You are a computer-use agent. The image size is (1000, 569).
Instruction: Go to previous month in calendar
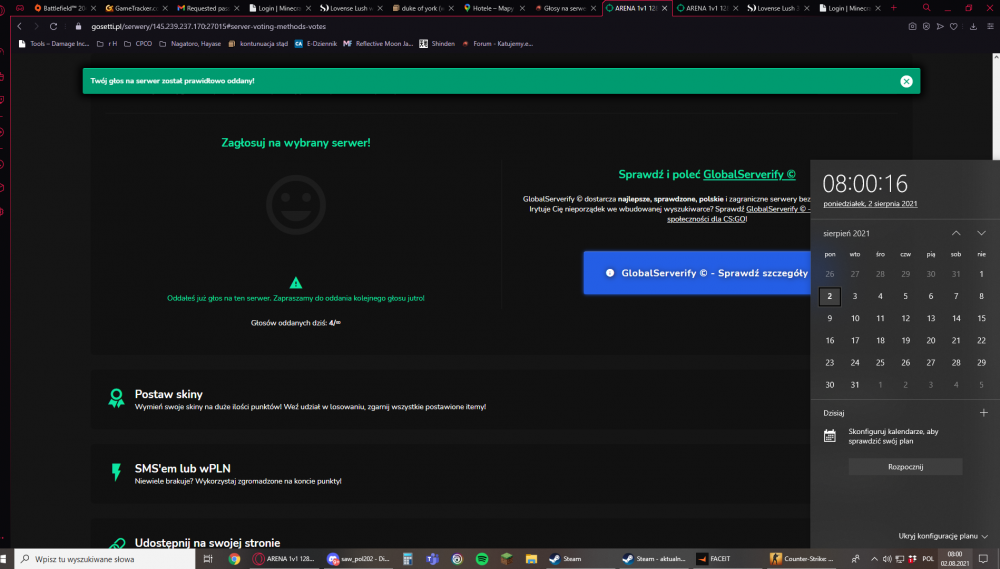pyautogui.click(x=956, y=233)
